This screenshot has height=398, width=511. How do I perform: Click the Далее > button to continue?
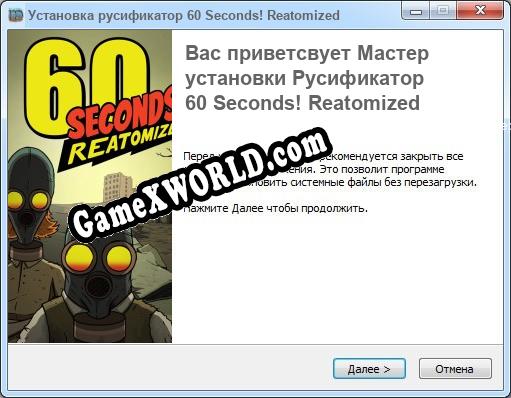tap(369, 369)
